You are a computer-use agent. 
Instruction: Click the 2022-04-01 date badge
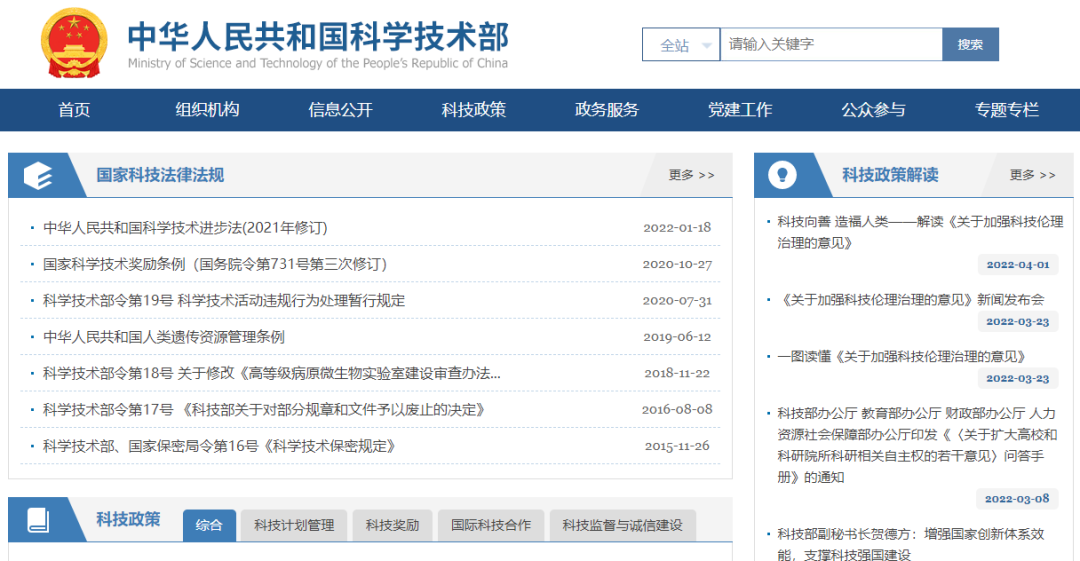pyautogui.click(x=1018, y=265)
